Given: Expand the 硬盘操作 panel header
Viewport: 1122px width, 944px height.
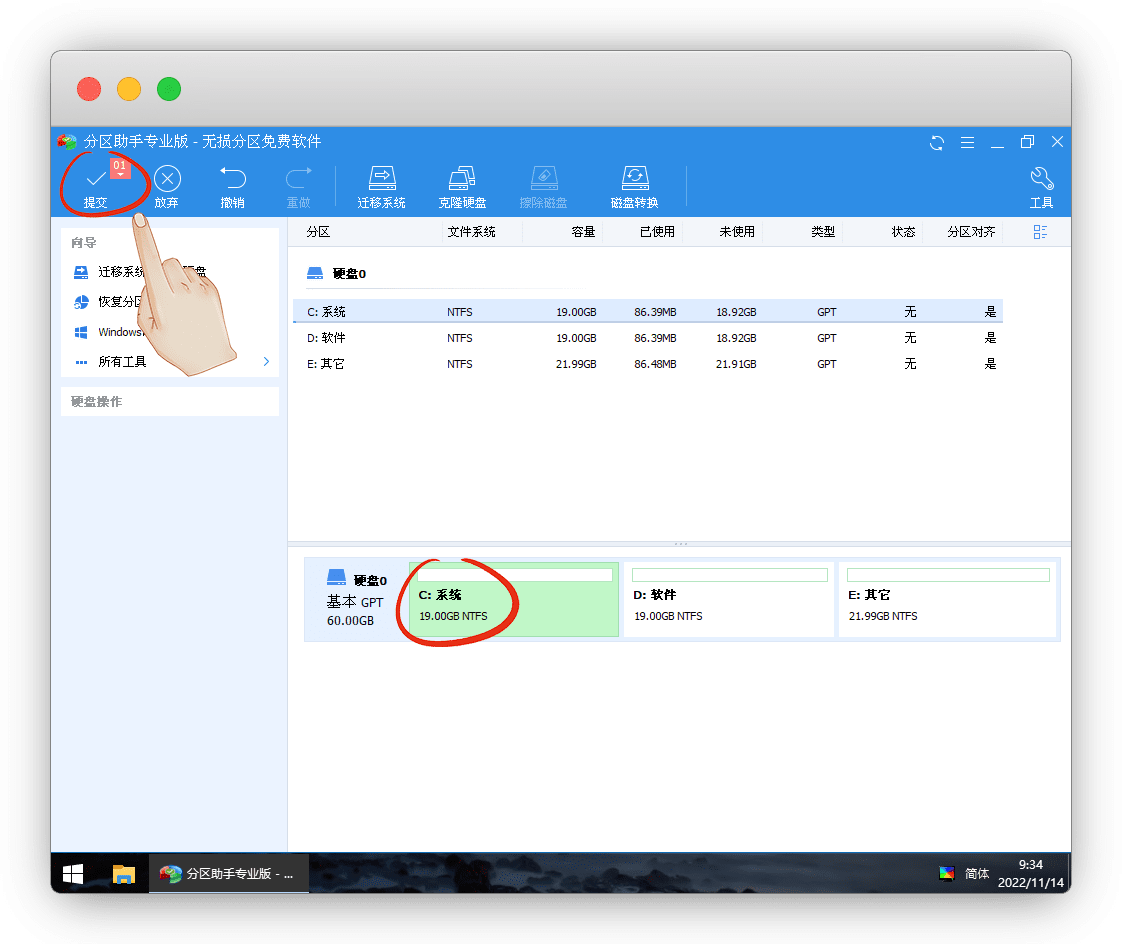Looking at the screenshot, I should tap(169, 402).
